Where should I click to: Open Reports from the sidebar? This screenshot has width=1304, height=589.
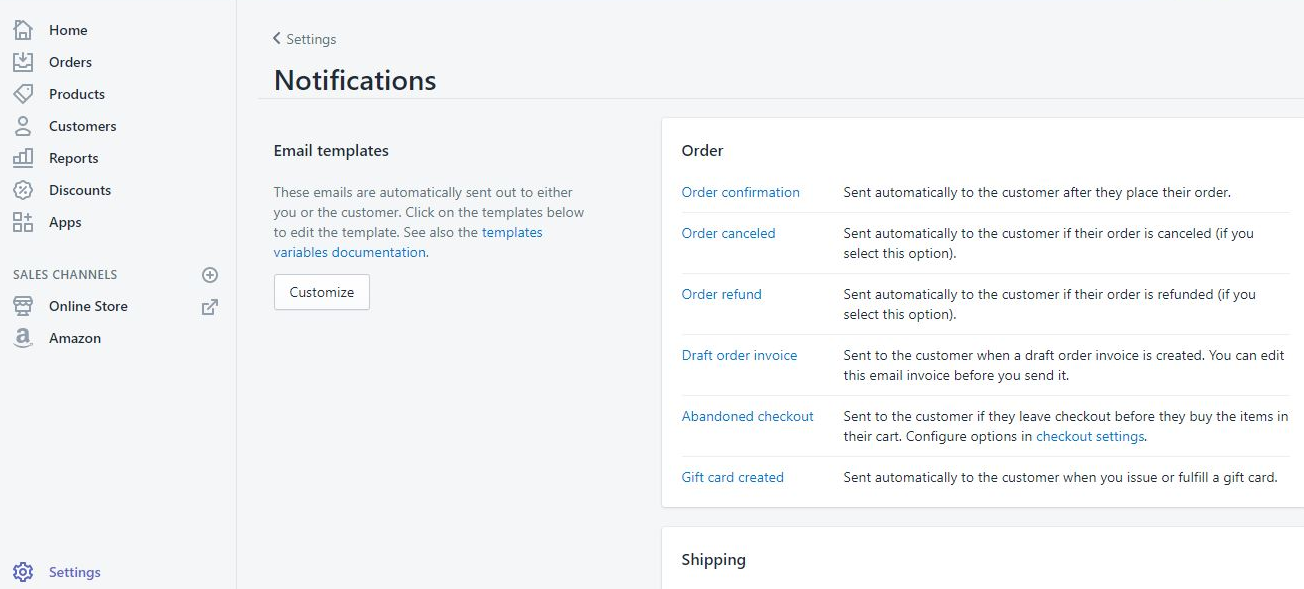click(74, 158)
